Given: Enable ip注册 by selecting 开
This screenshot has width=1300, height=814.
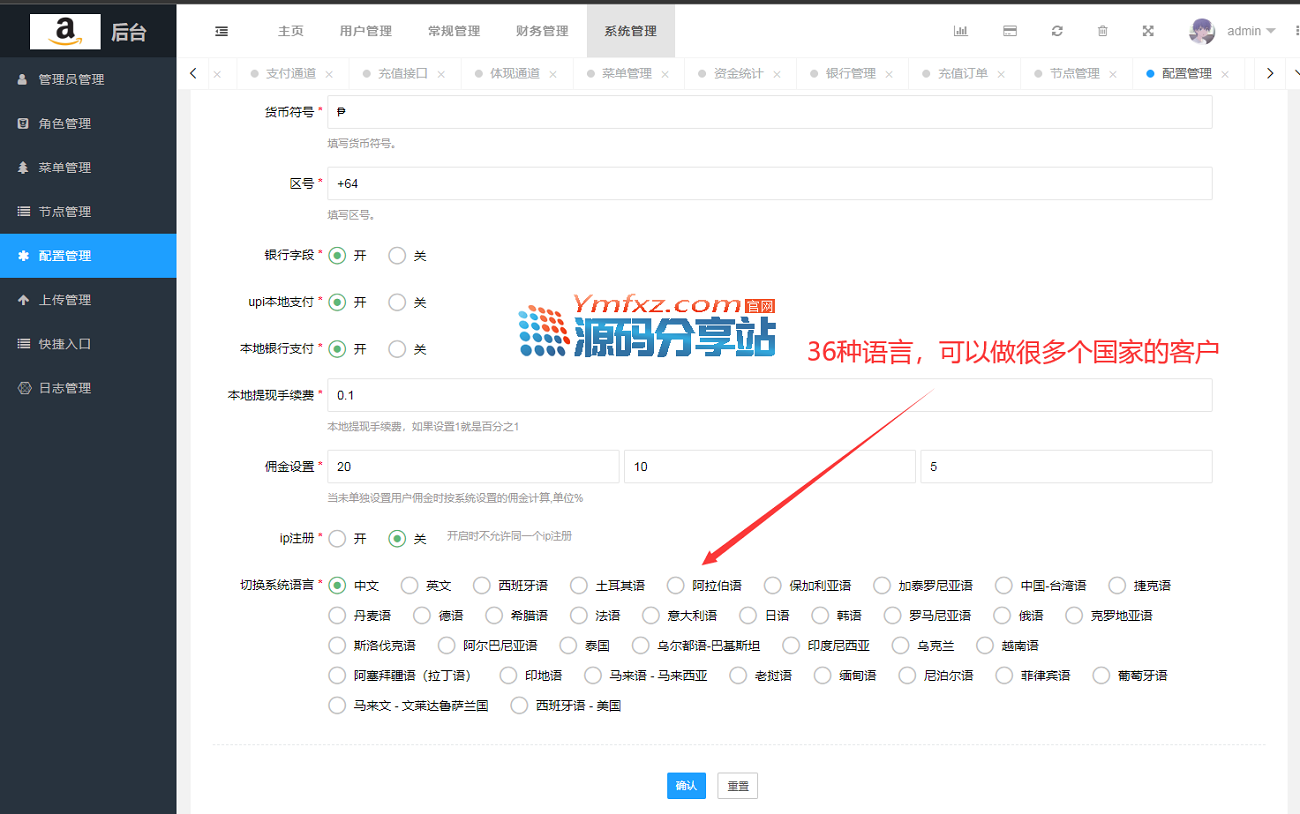Looking at the screenshot, I should [338, 539].
